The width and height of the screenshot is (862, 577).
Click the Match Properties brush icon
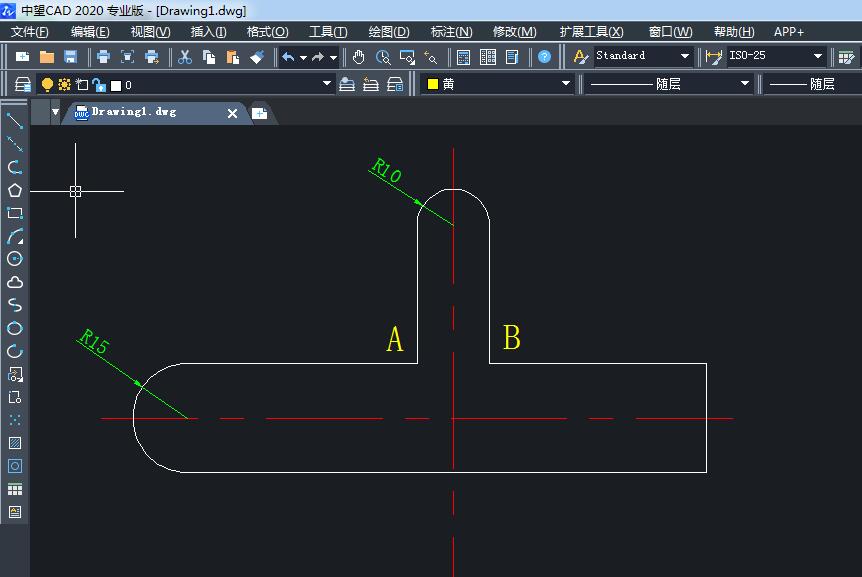pos(257,56)
